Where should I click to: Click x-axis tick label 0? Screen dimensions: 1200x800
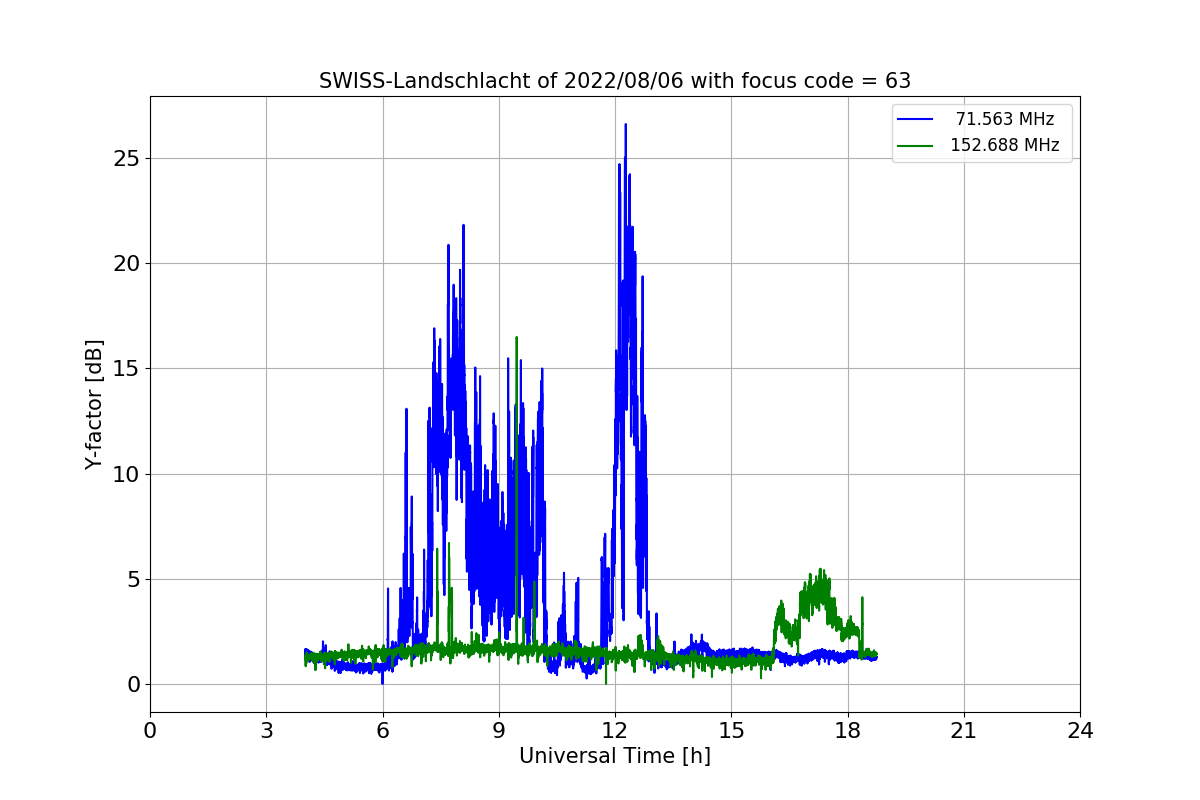click(150, 731)
